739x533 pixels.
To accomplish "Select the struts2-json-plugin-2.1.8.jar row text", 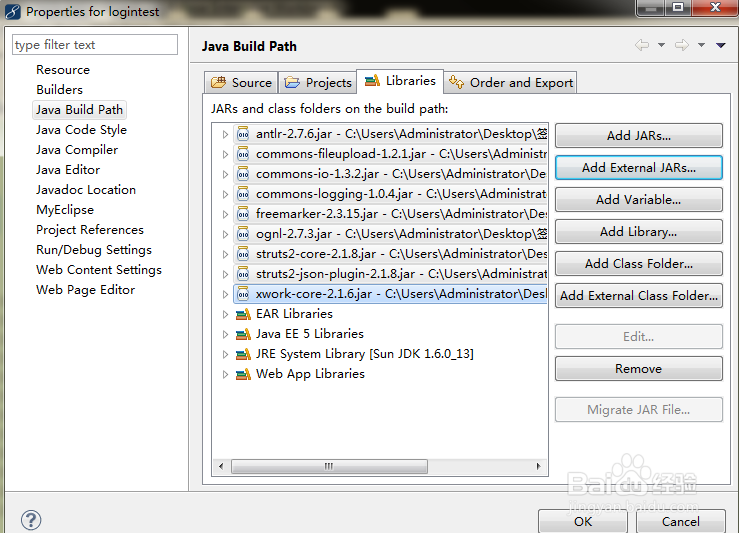I will click(x=401, y=274).
